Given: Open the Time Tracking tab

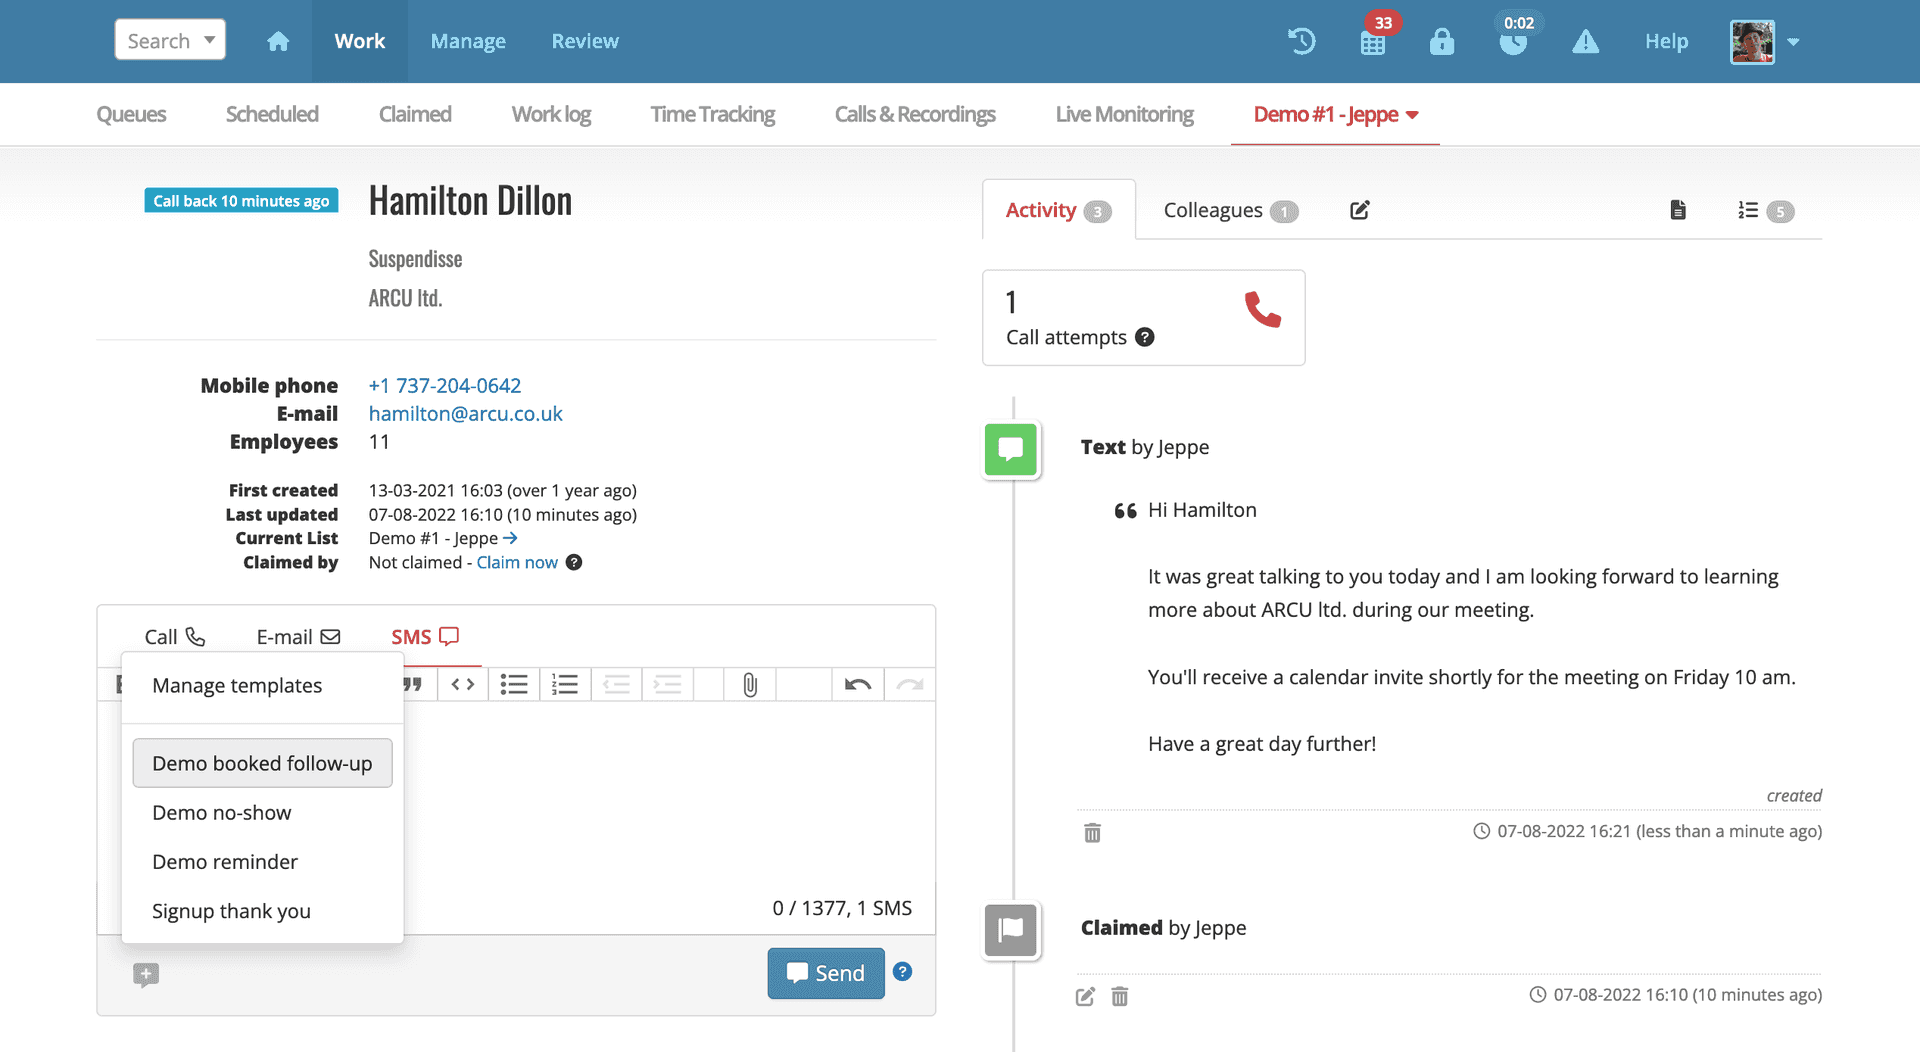Looking at the screenshot, I should pos(713,114).
